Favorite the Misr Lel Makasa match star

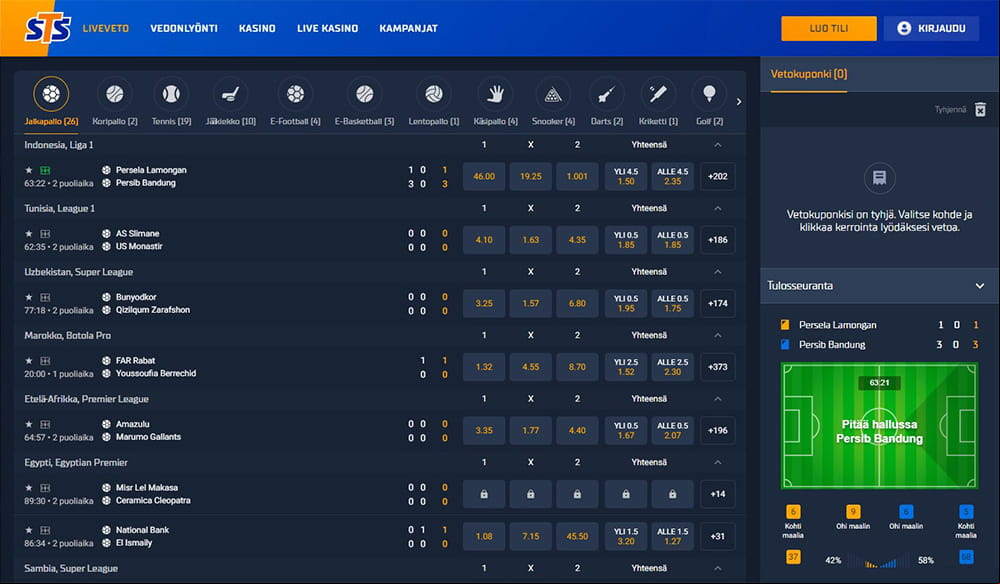pos(29,488)
